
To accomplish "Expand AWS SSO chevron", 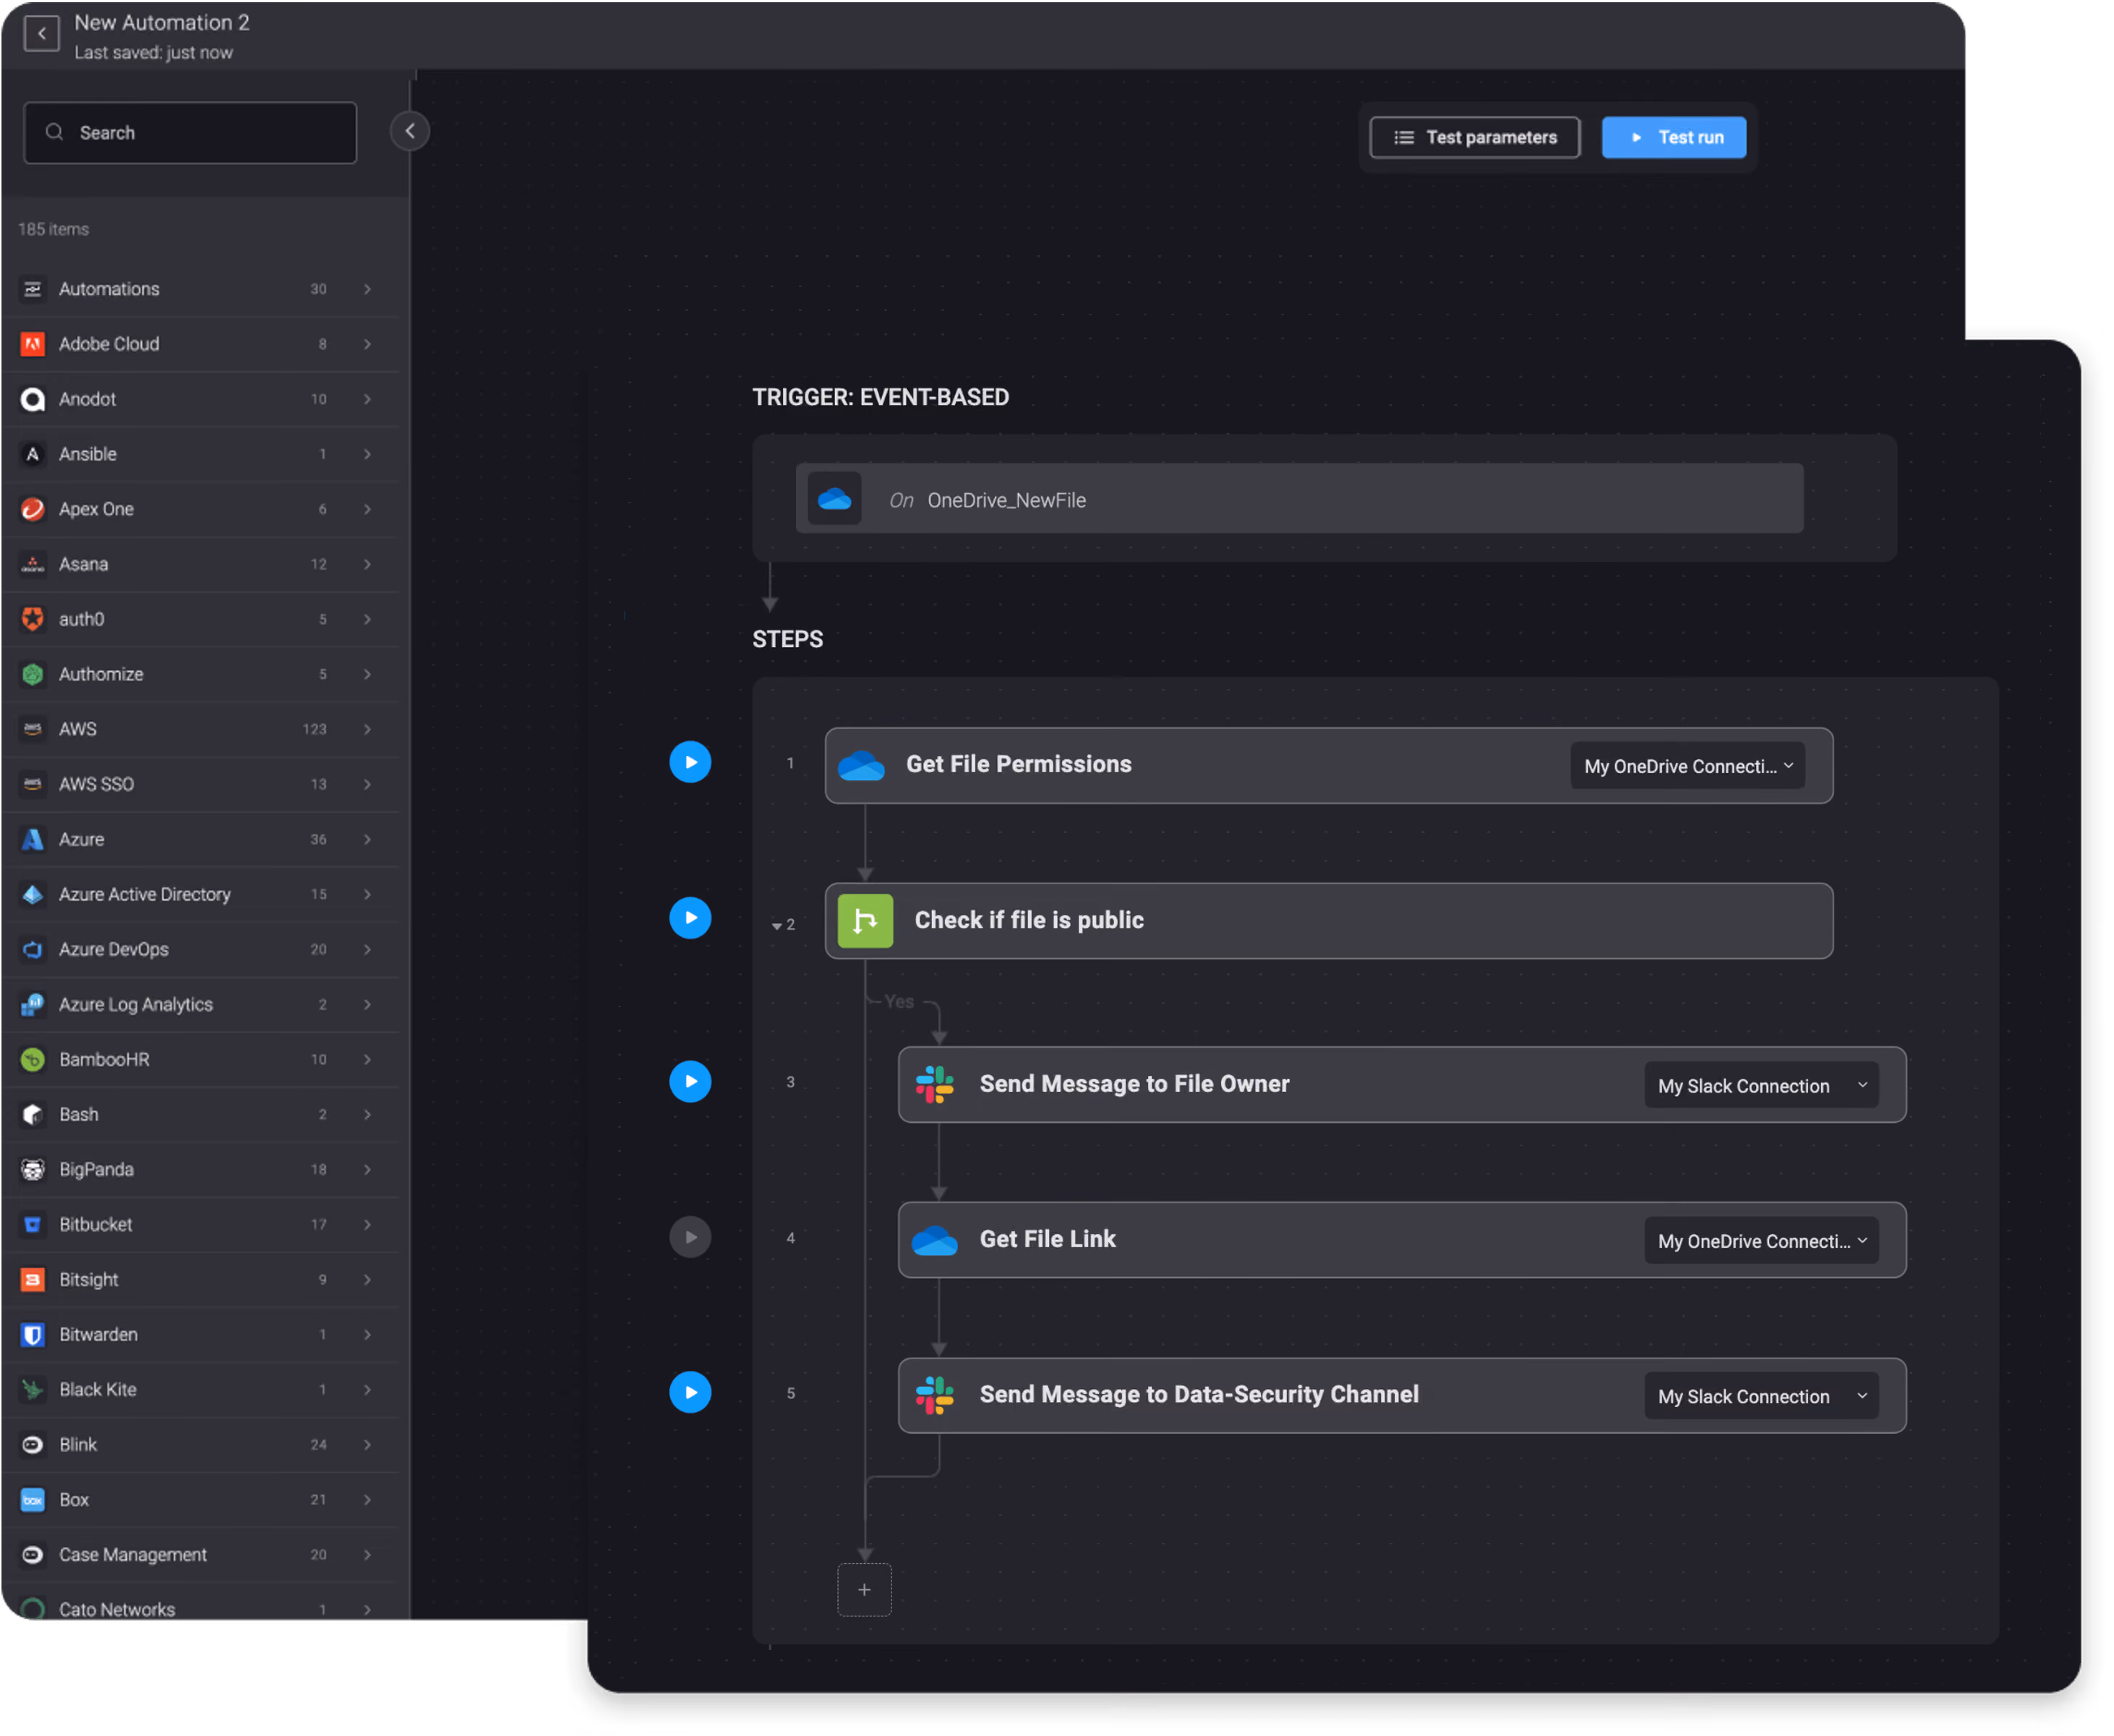I will pyautogui.click(x=368, y=785).
